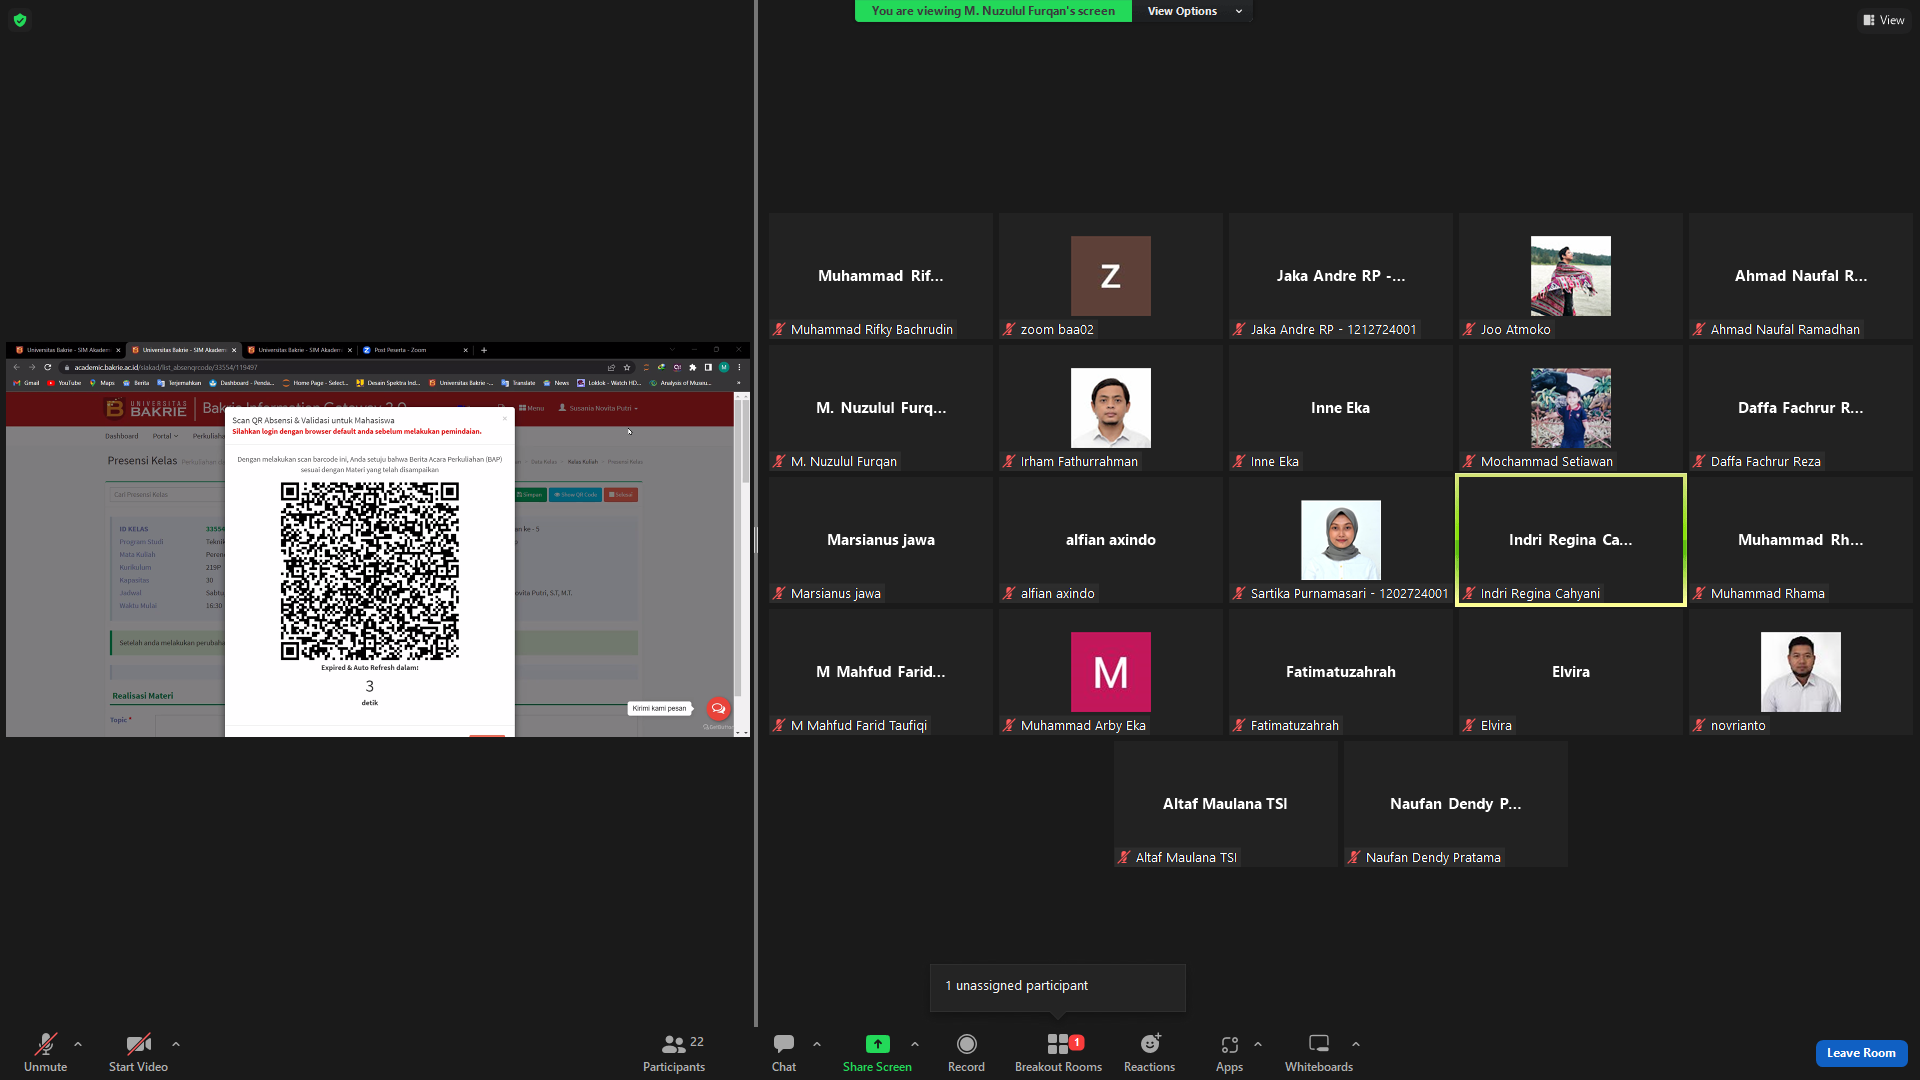This screenshot has width=1920, height=1080.
Task: Open the View Options dropdown
Action: point(1192,11)
